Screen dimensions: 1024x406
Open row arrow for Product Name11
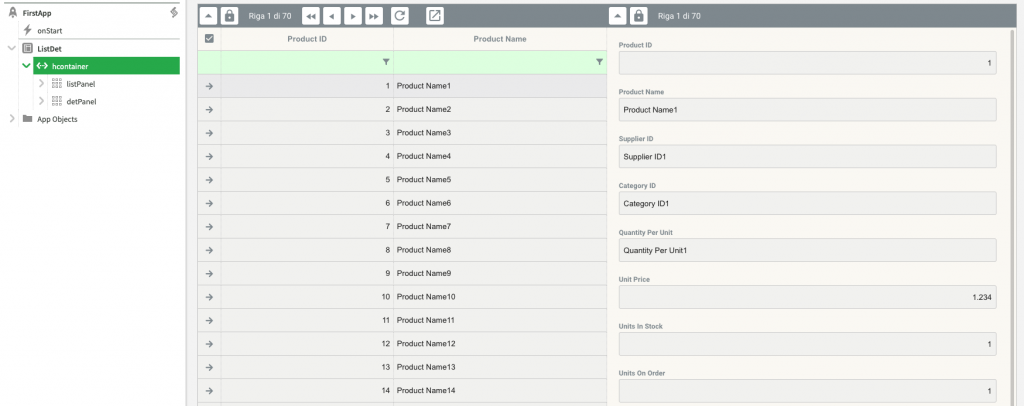pyautogui.click(x=209, y=320)
